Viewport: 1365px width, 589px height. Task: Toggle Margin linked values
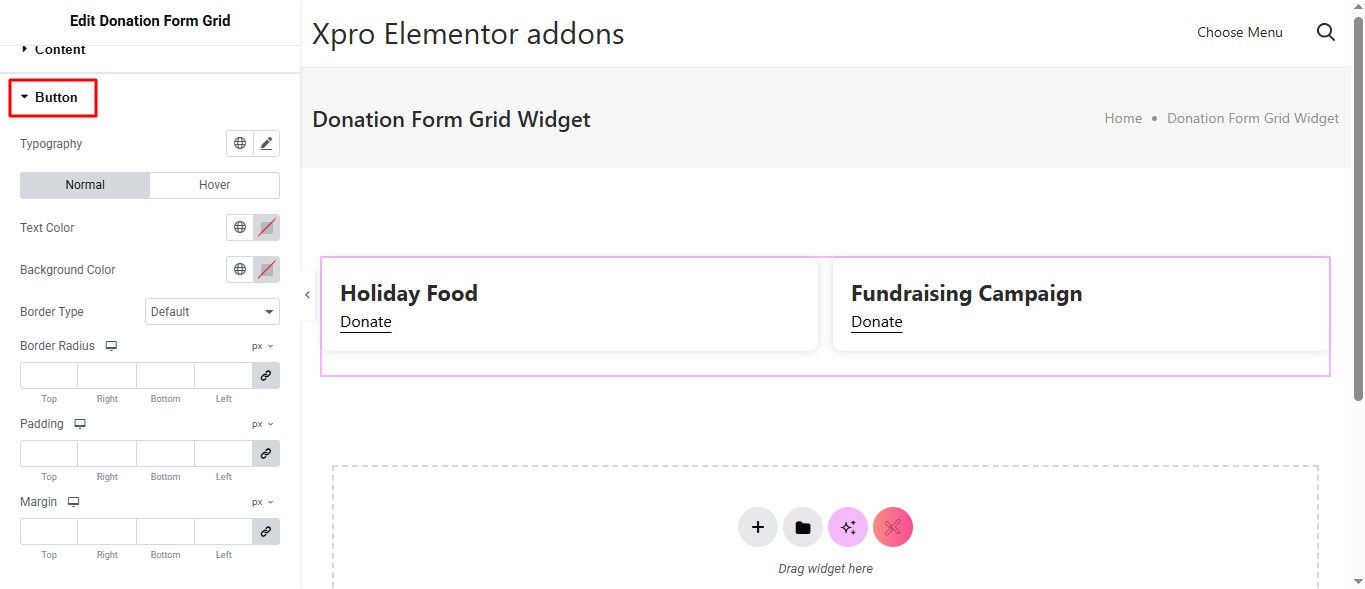(x=266, y=532)
